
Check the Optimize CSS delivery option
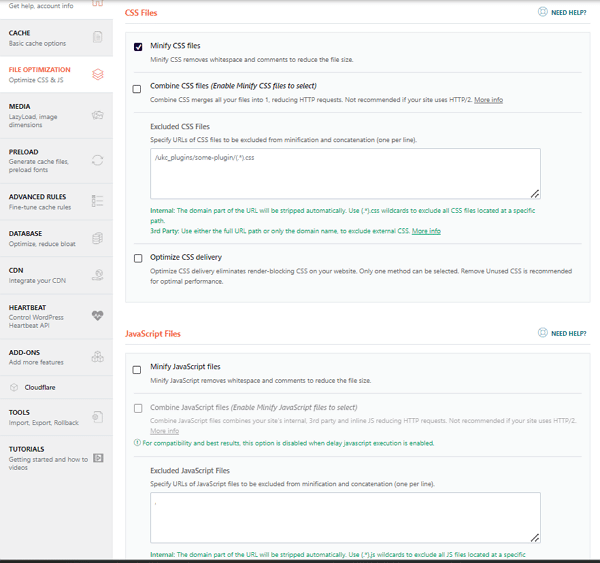(x=137, y=258)
